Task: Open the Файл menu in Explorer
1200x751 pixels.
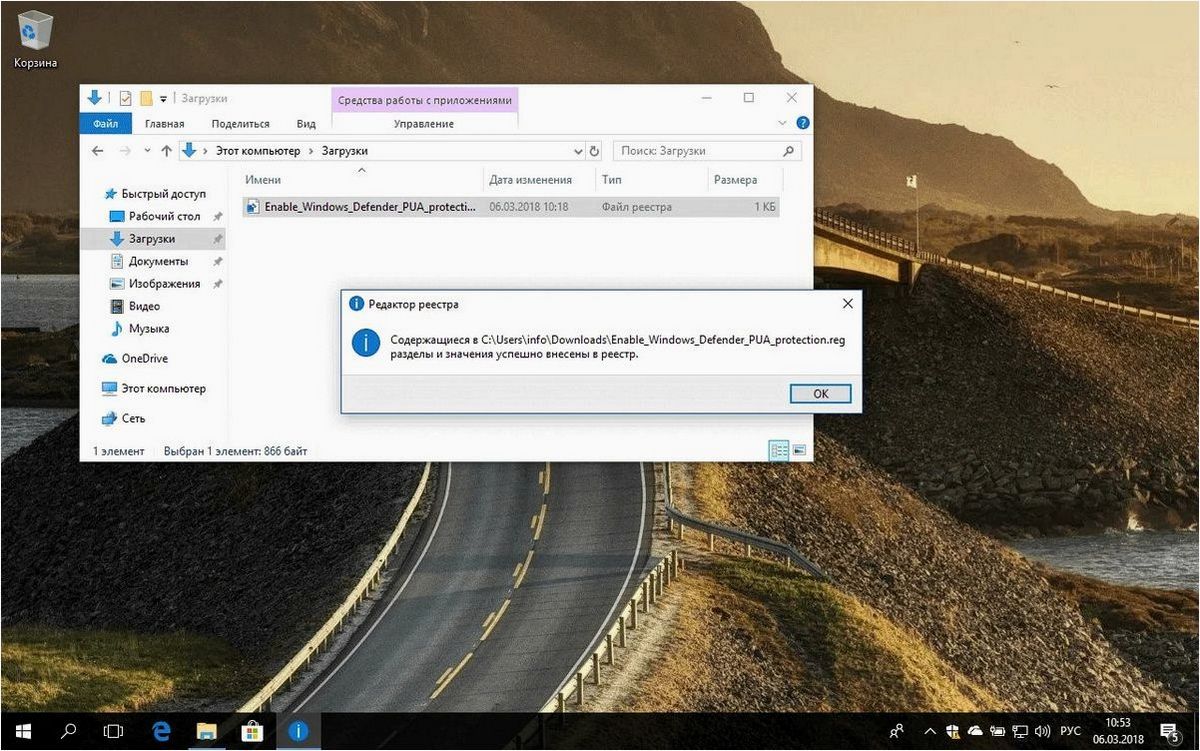Action: (x=105, y=124)
